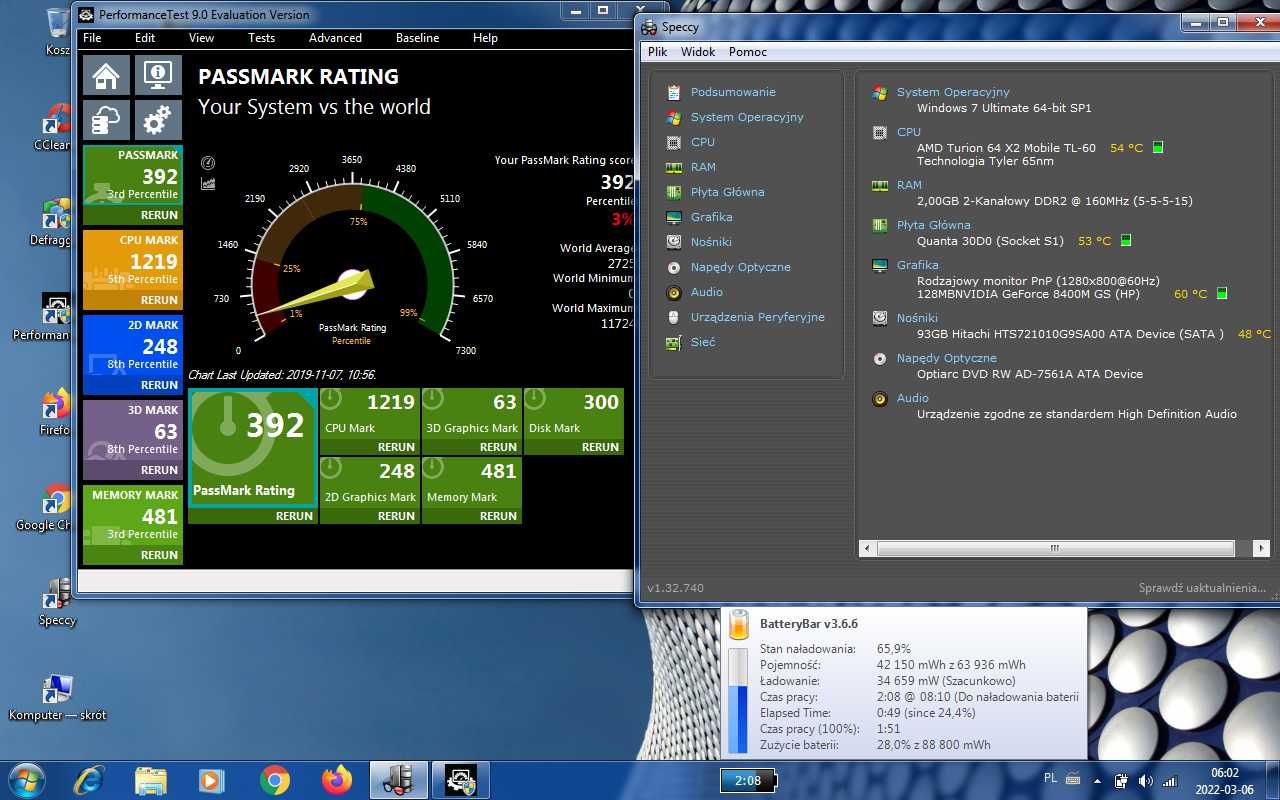Select Urządzenia Peryferyjne in Speccy sidebar
This screenshot has width=1280, height=800.
[x=757, y=317]
